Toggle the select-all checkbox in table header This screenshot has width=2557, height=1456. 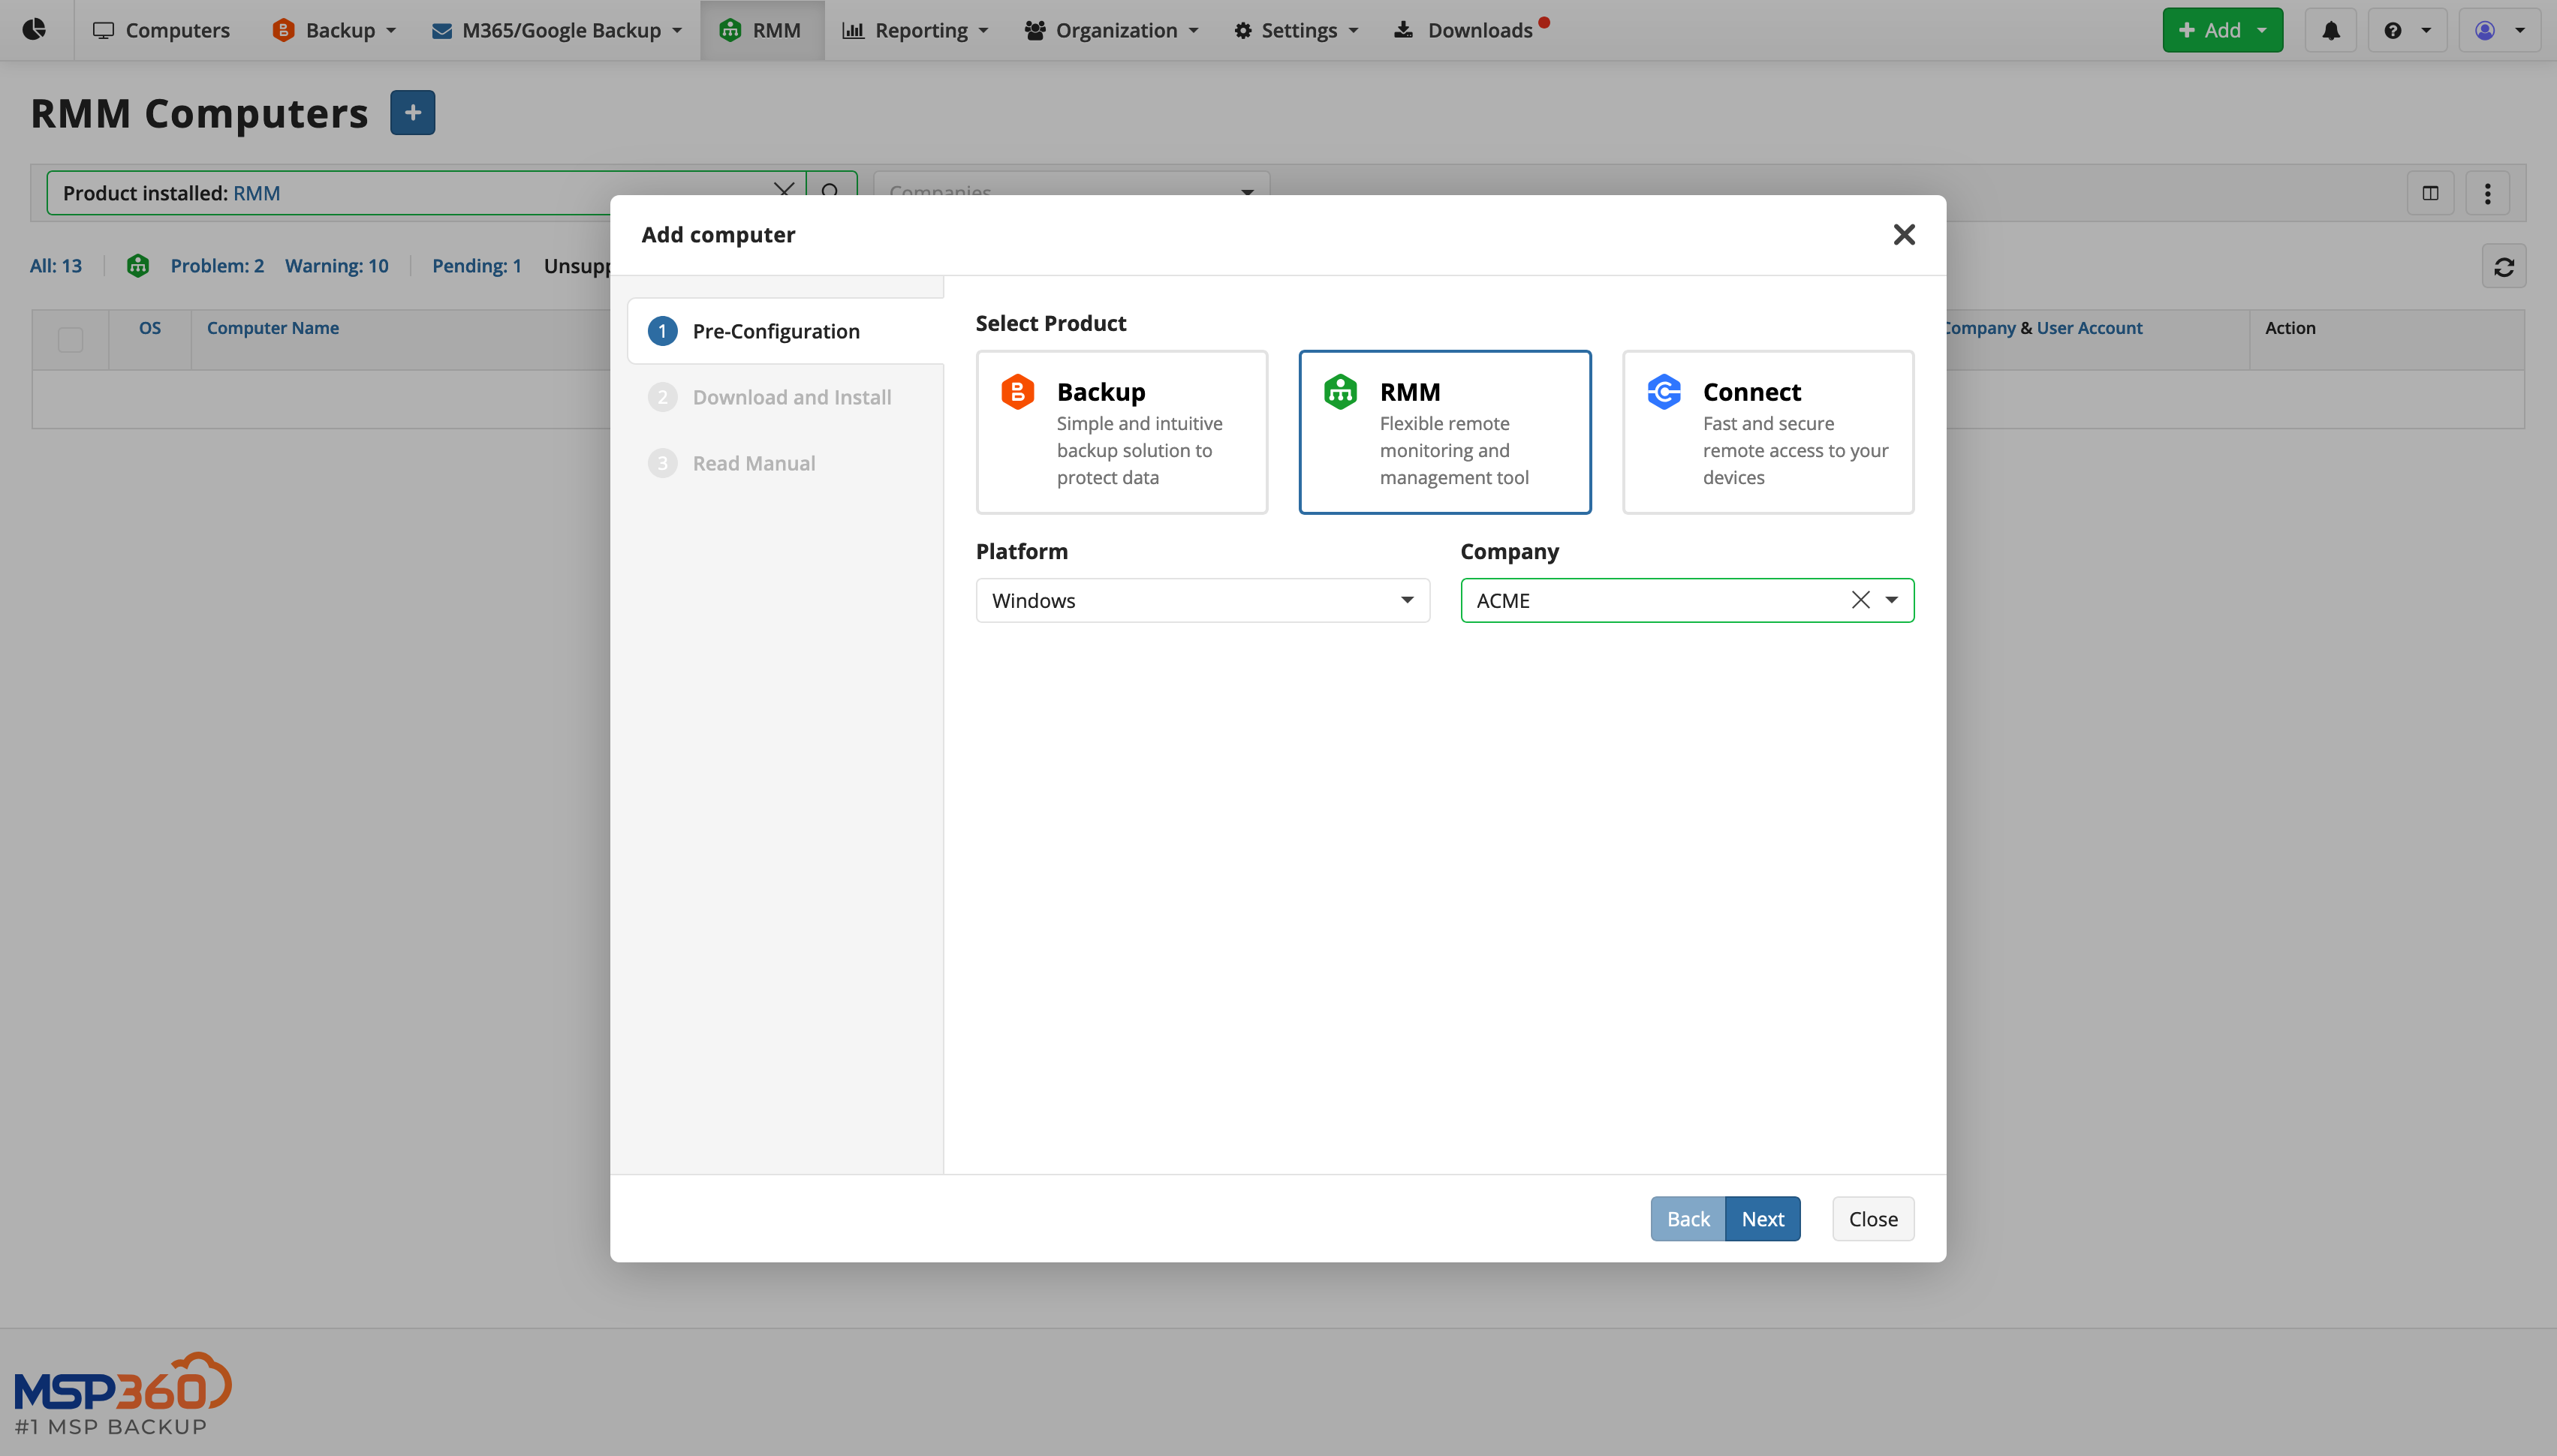click(70, 340)
